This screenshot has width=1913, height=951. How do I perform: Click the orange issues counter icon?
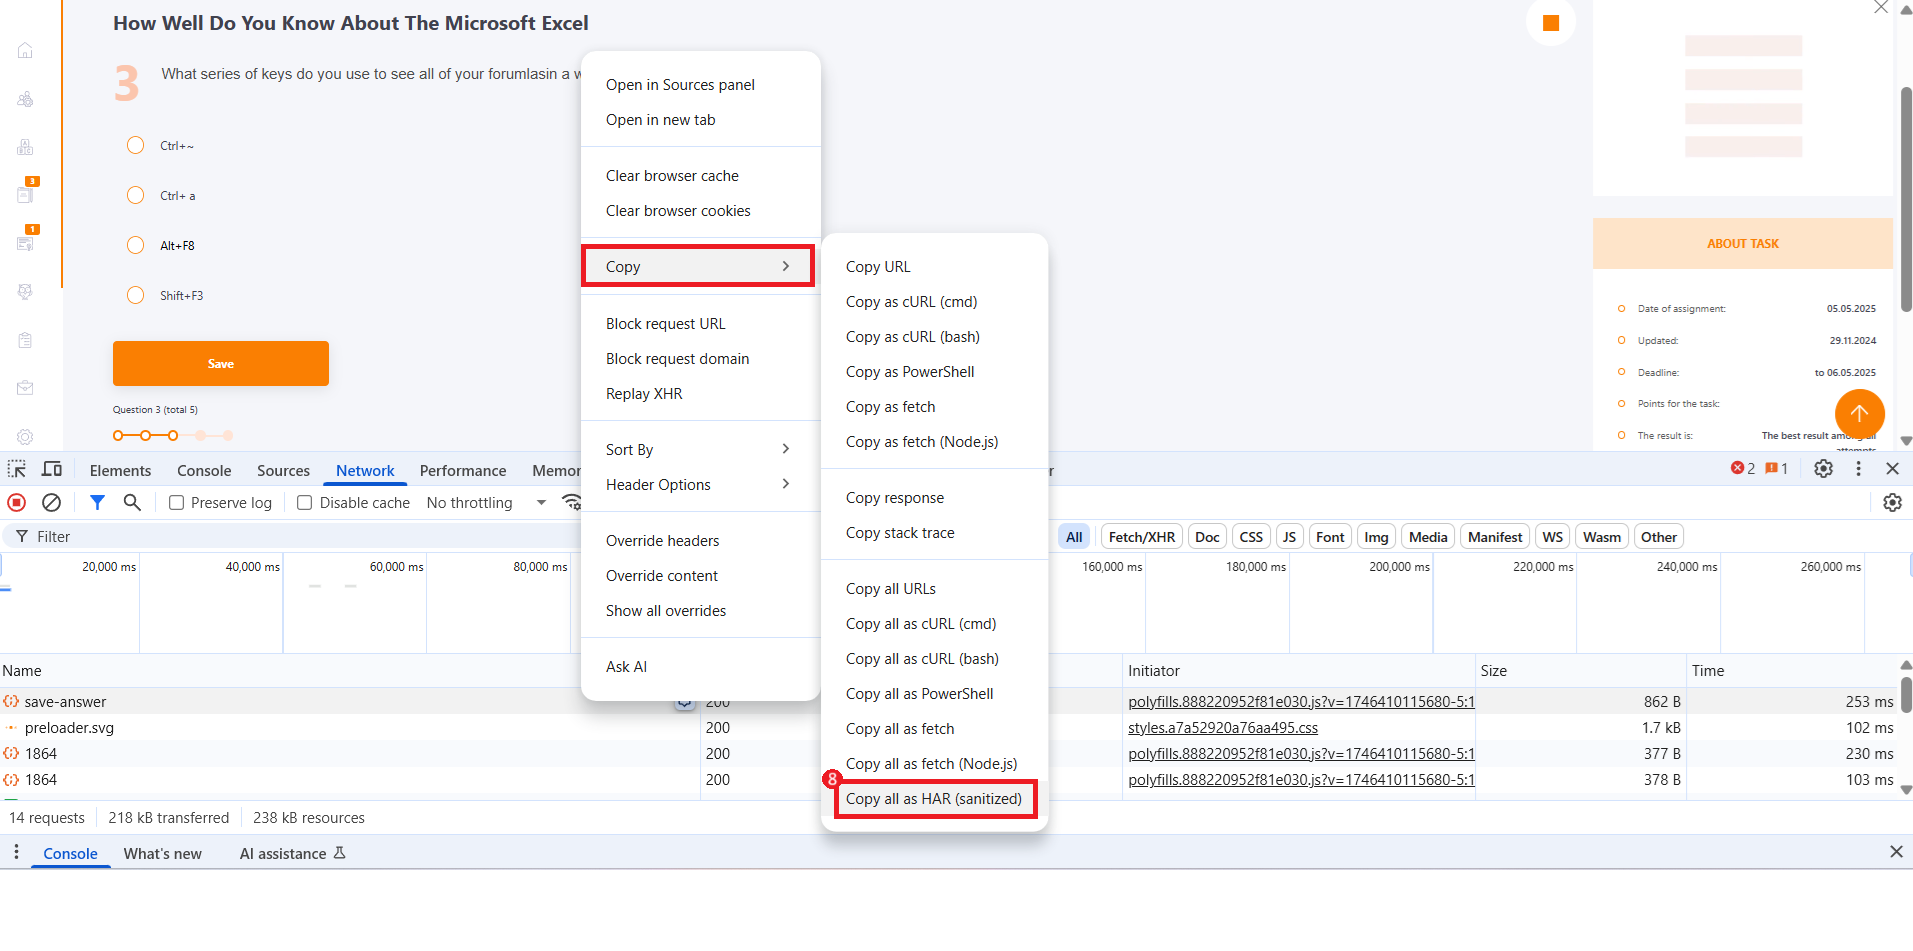tap(1777, 468)
